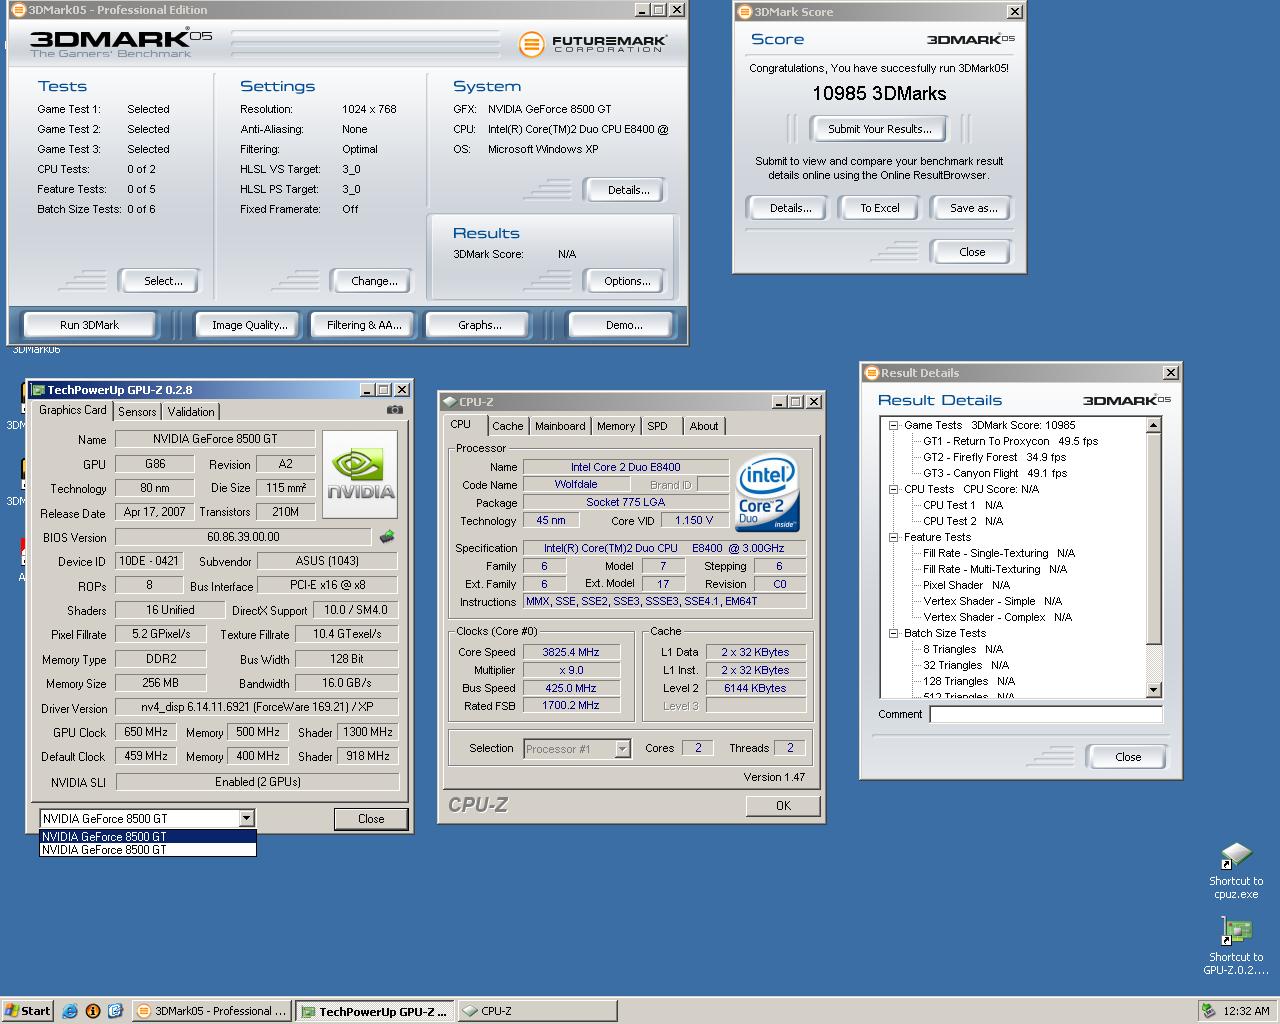The width and height of the screenshot is (1280, 1024).
Task: Click the BIOS Version field 60.86.39.00.00
Action: [x=243, y=537]
